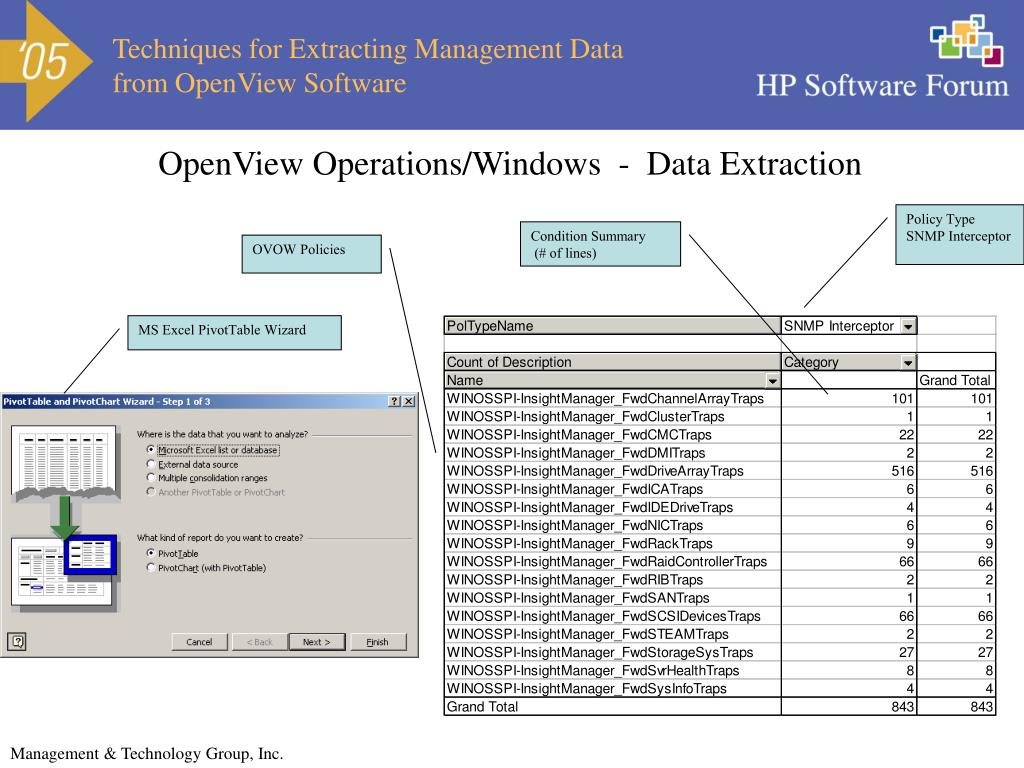Click the wizard title 'PivotTable and PivotChart Wizard - Step 1 of 3'
Screen dimensions: 1024x768
click(106, 402)
